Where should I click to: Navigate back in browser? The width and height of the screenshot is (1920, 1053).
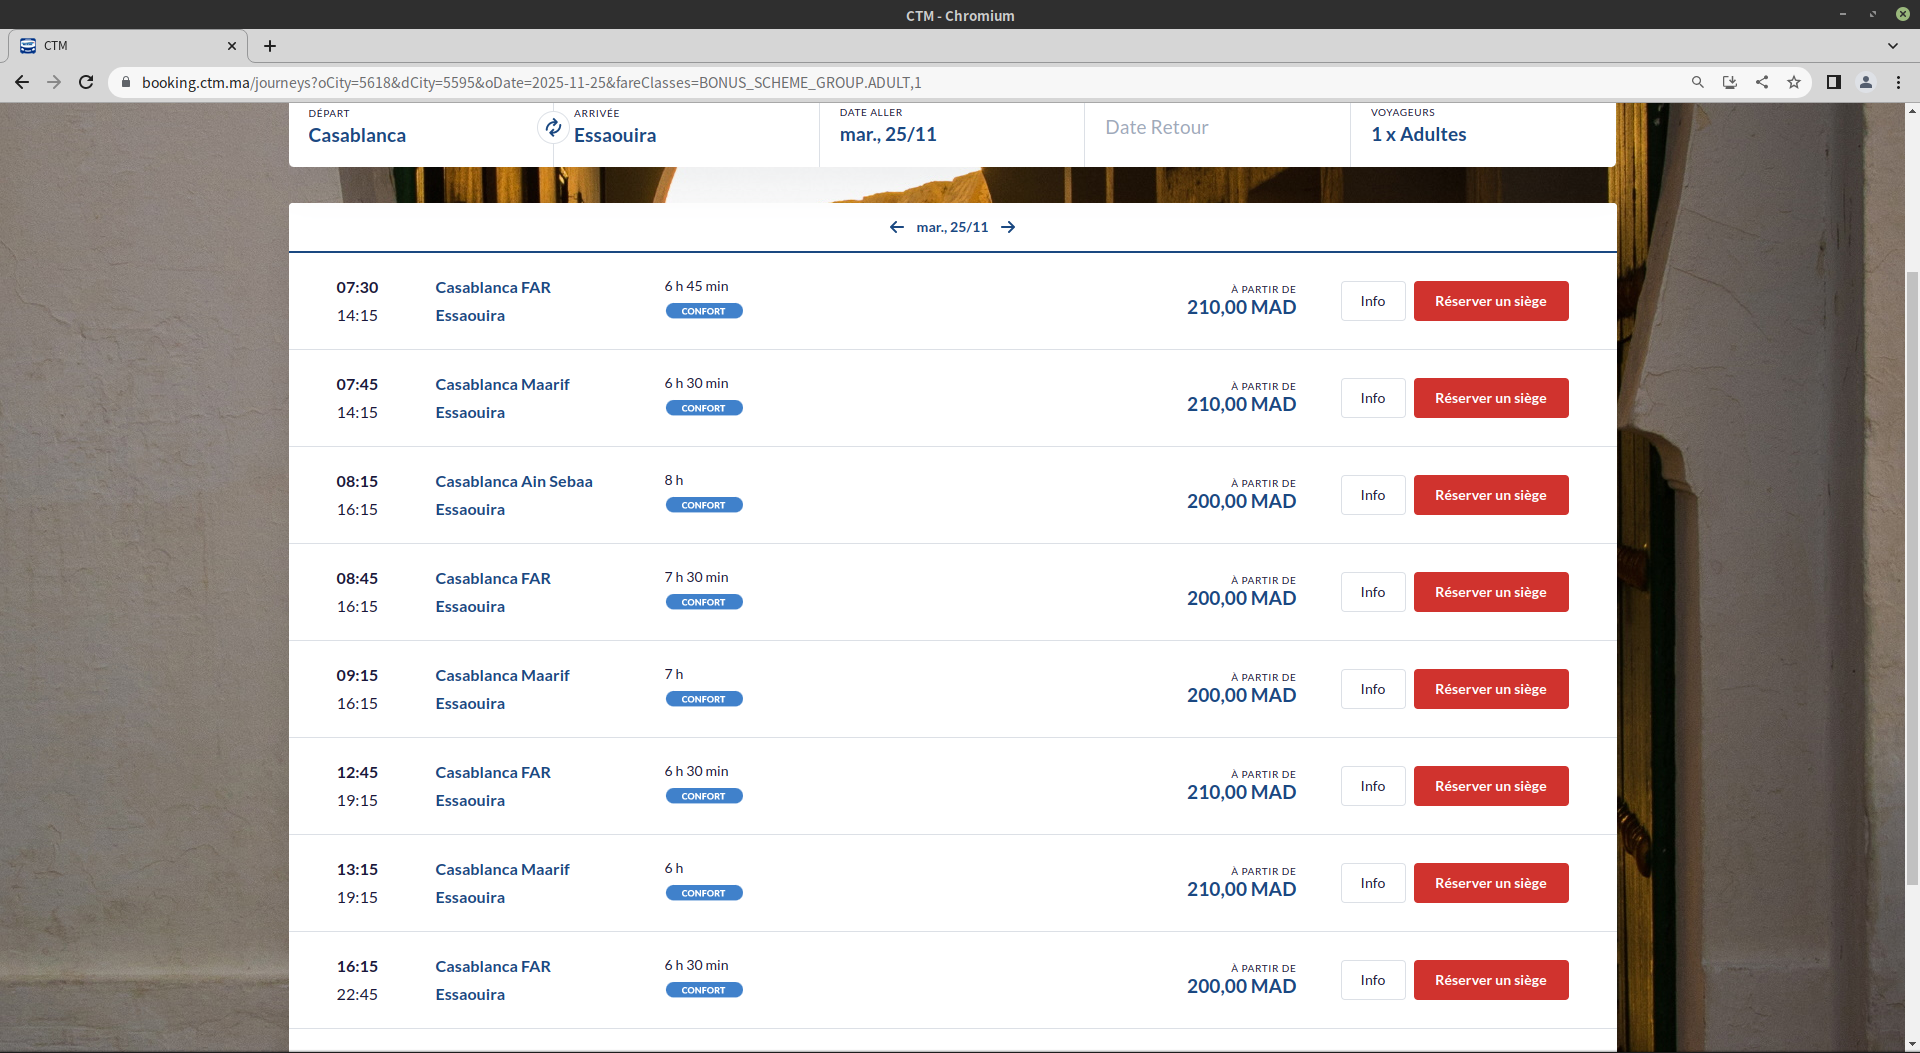point(22,82)
